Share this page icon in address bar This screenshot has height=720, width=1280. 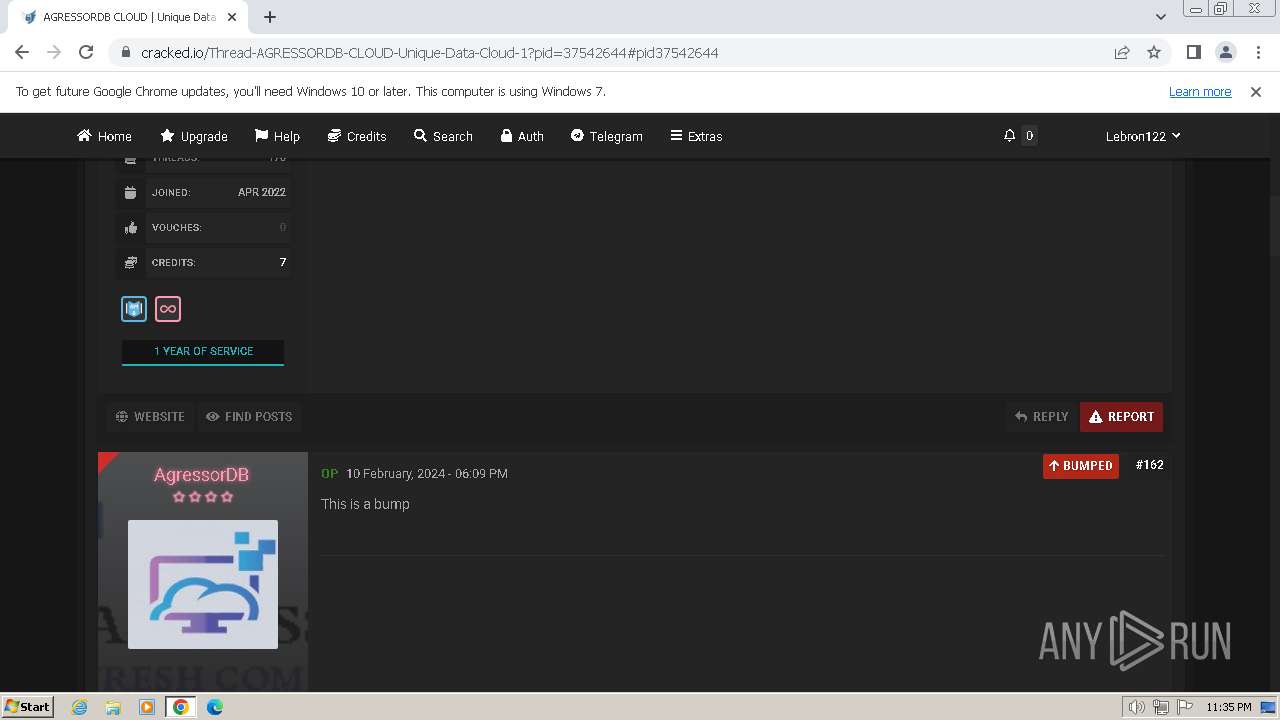(1122, 52)
